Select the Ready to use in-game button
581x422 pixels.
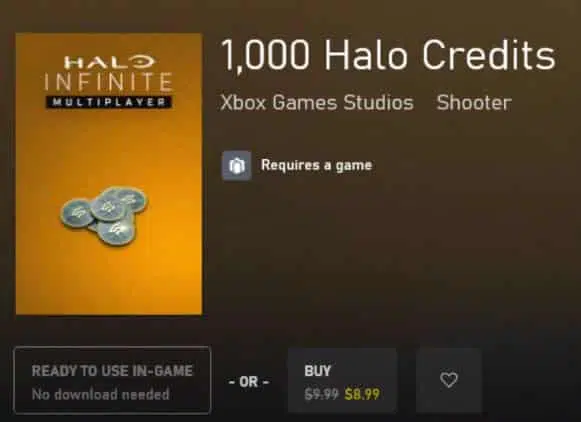[112, 380]
